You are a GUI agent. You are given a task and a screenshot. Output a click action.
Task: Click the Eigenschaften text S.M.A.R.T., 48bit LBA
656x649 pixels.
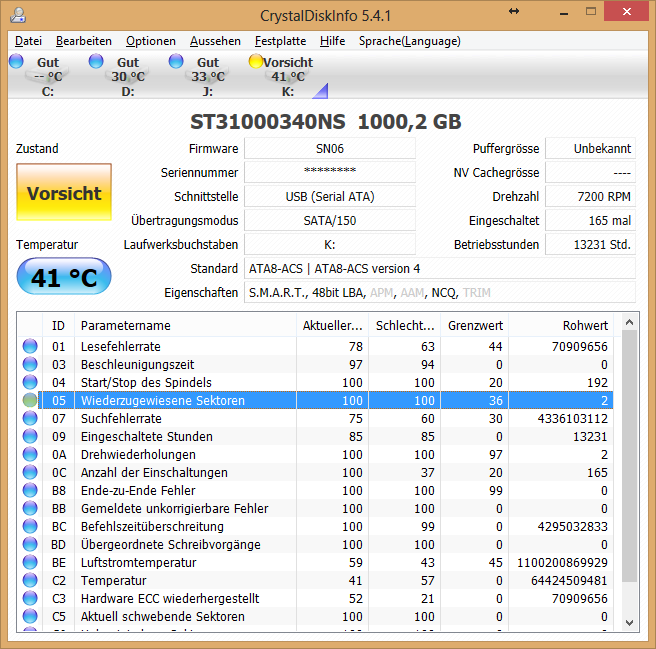[x=308, y=292]
